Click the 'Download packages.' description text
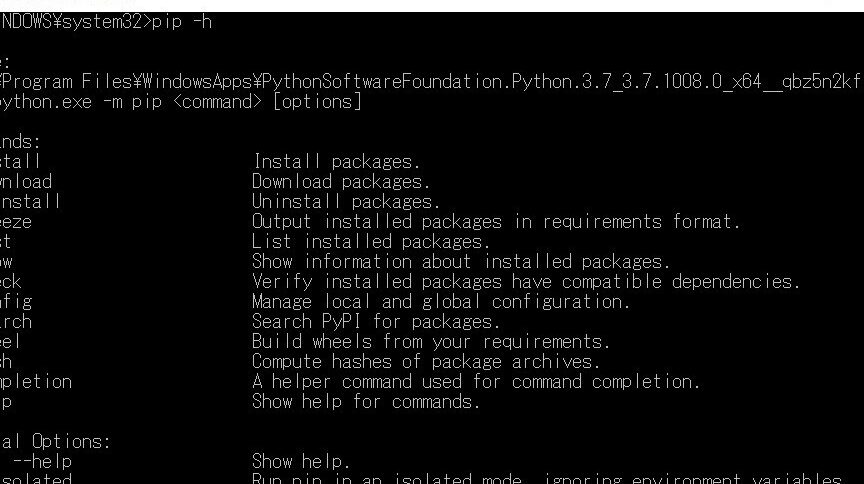Image resolution: width=864 pixels, height=484 pixels. 341,181
